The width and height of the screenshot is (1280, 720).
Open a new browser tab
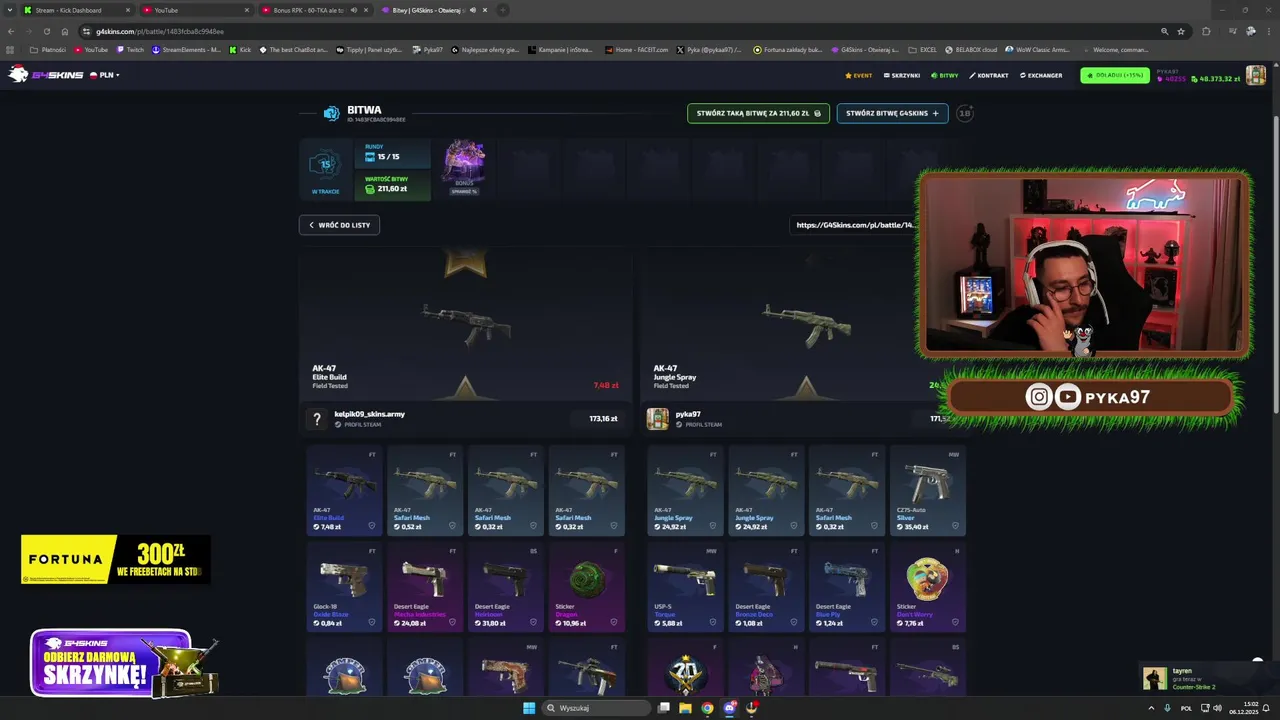[503, 10]
